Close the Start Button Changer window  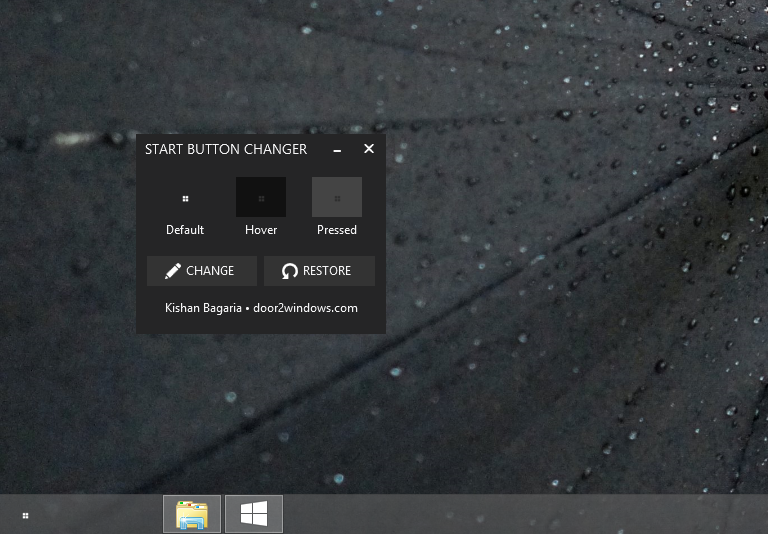[x=369, y=149]
